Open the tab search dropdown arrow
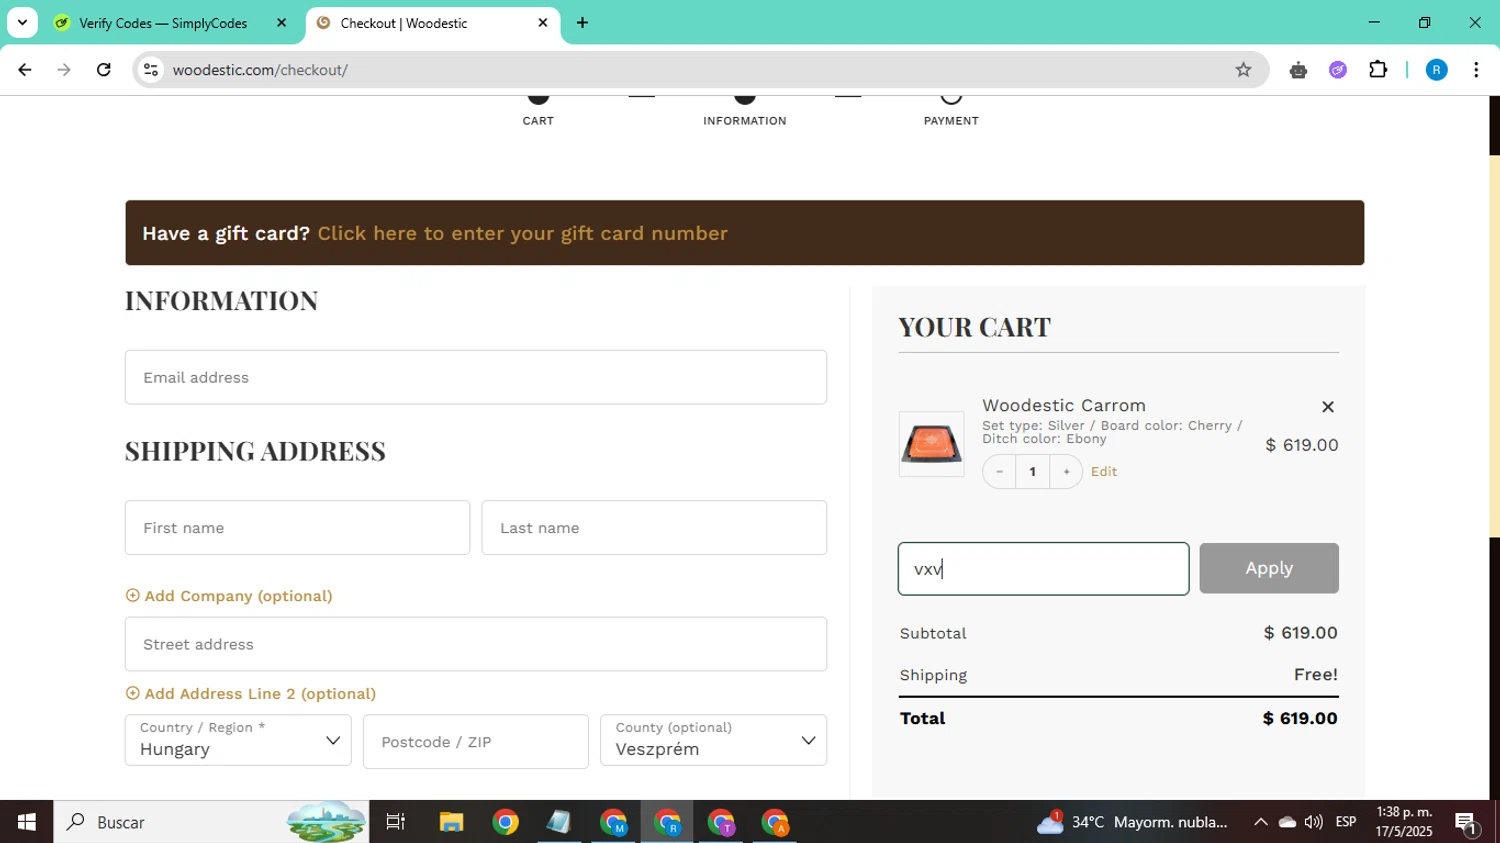Image resolution: width=1500 pixels, height=843 pixels. pyautogui.click(x=22, y=22)
